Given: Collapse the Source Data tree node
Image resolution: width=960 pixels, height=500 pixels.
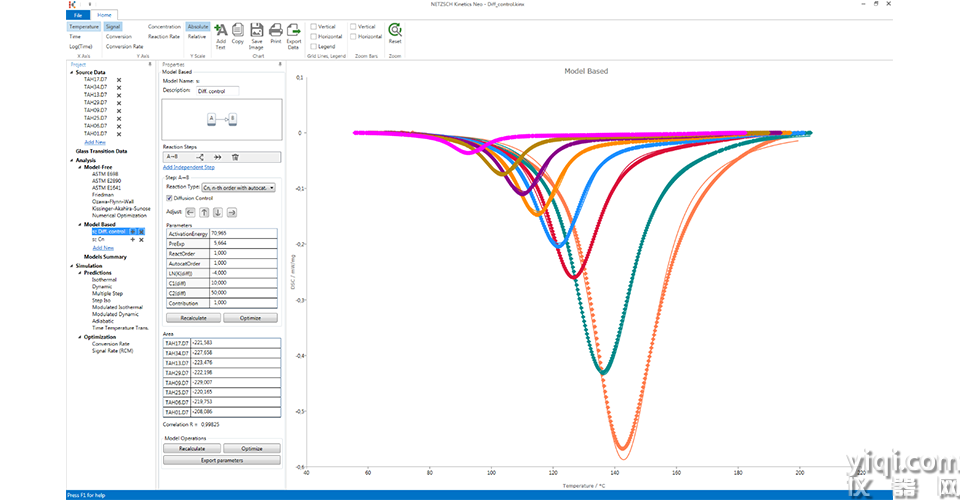Looking at the screenshot, I should point(72,72).
